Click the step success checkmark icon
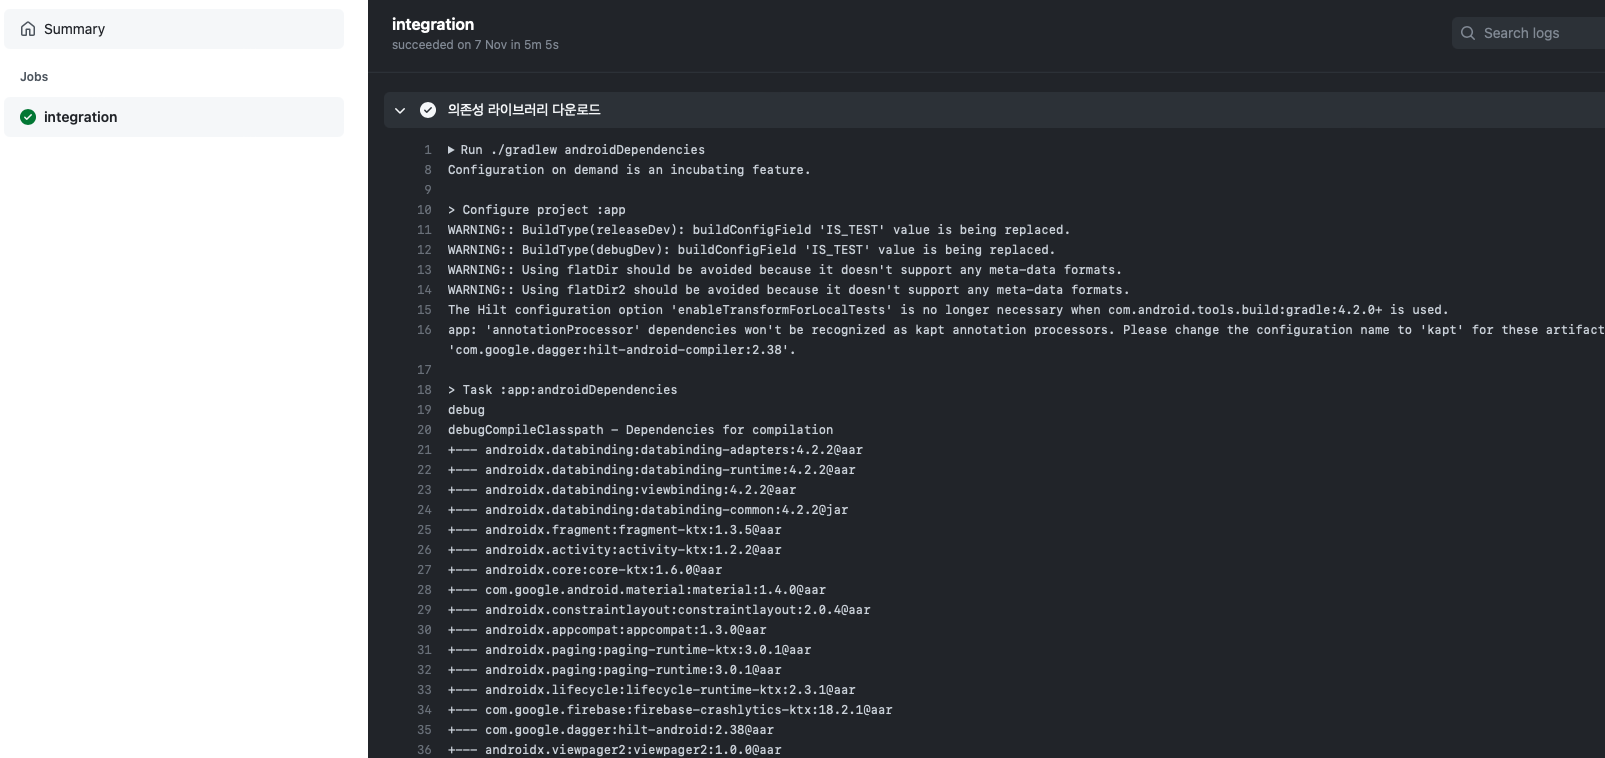 [428, 110]
